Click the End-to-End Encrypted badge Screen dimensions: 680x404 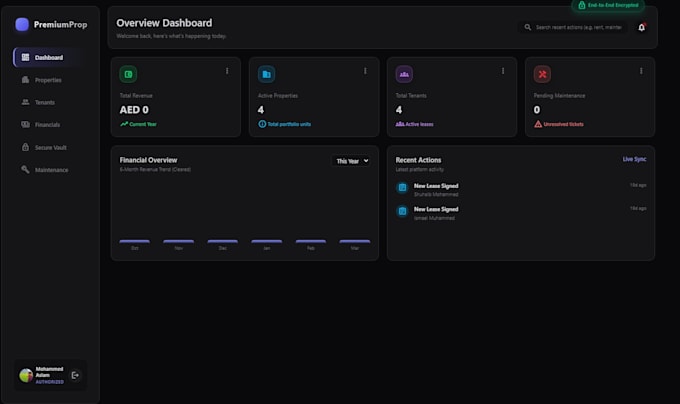coord(608,5)
